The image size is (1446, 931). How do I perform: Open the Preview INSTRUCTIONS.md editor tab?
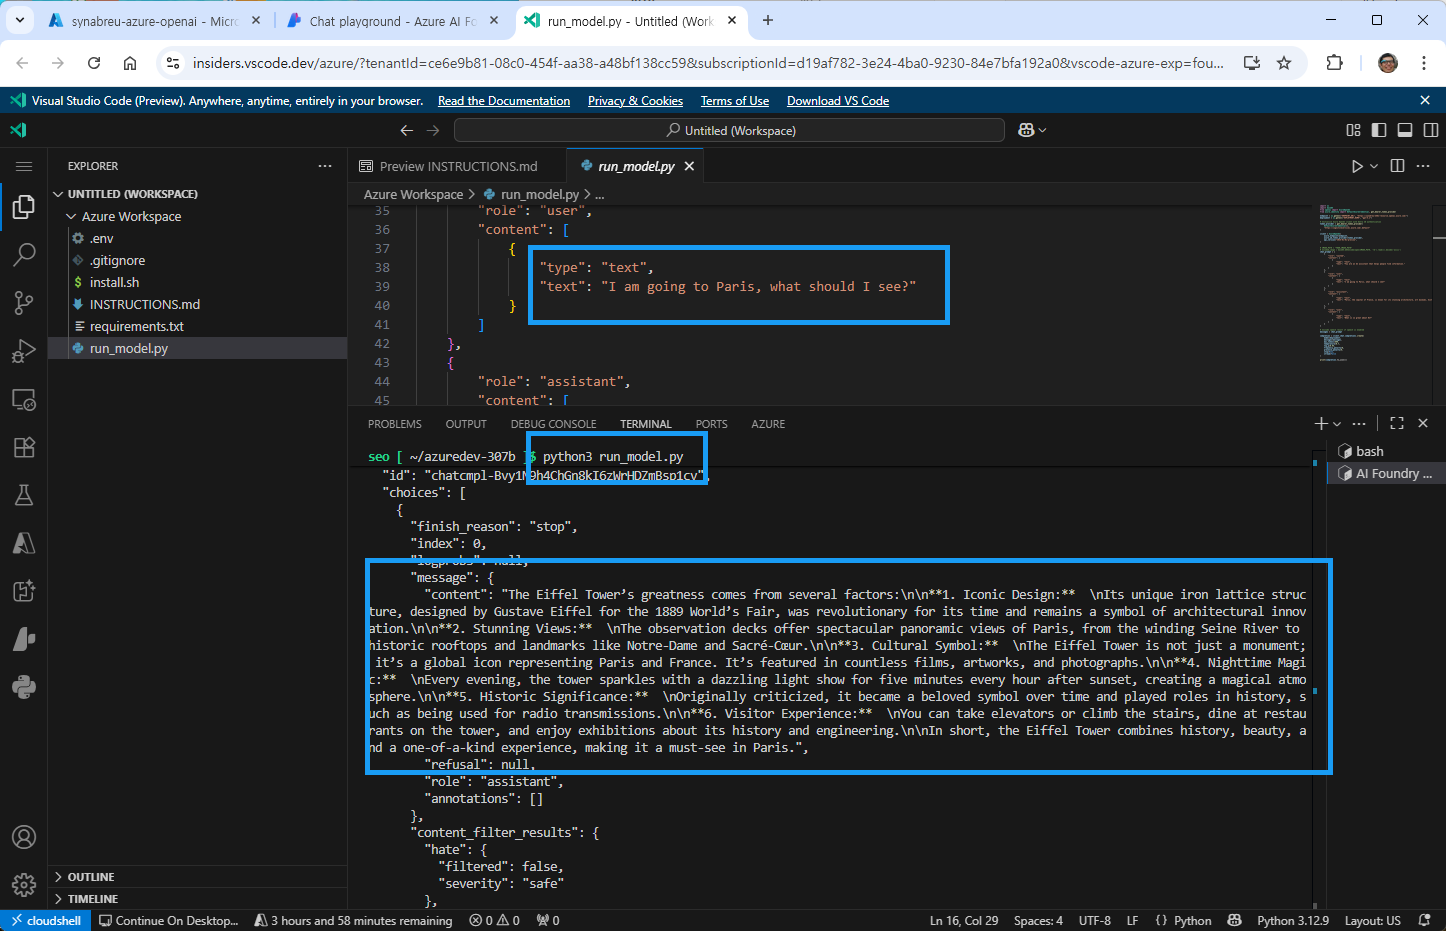tap(457, 166)
